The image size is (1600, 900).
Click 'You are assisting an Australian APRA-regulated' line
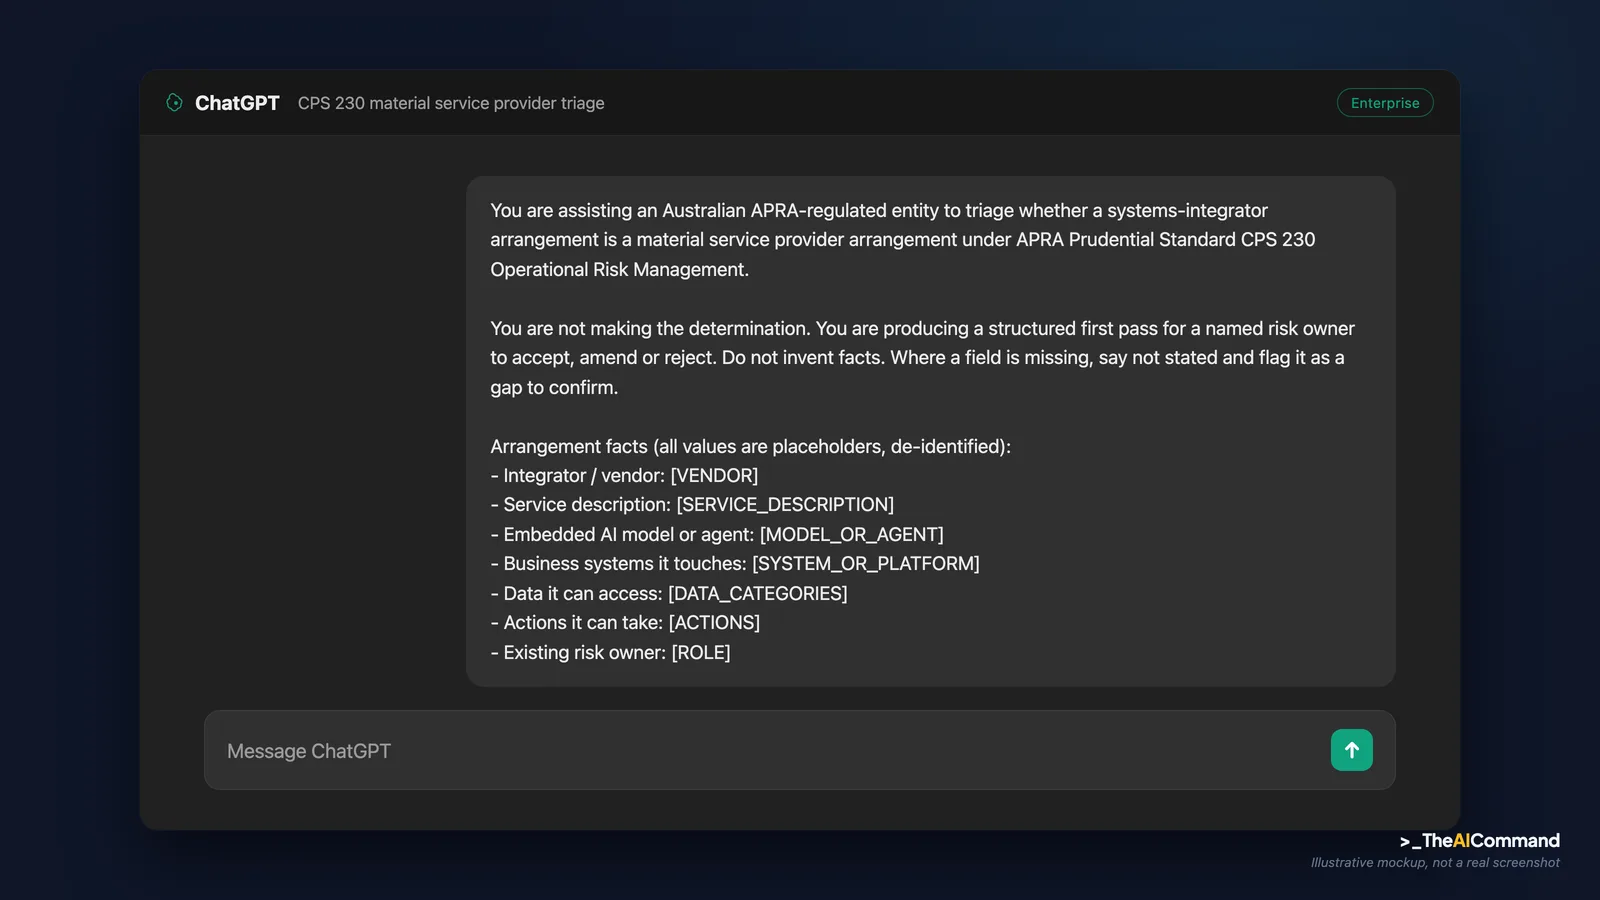point(879,211)
